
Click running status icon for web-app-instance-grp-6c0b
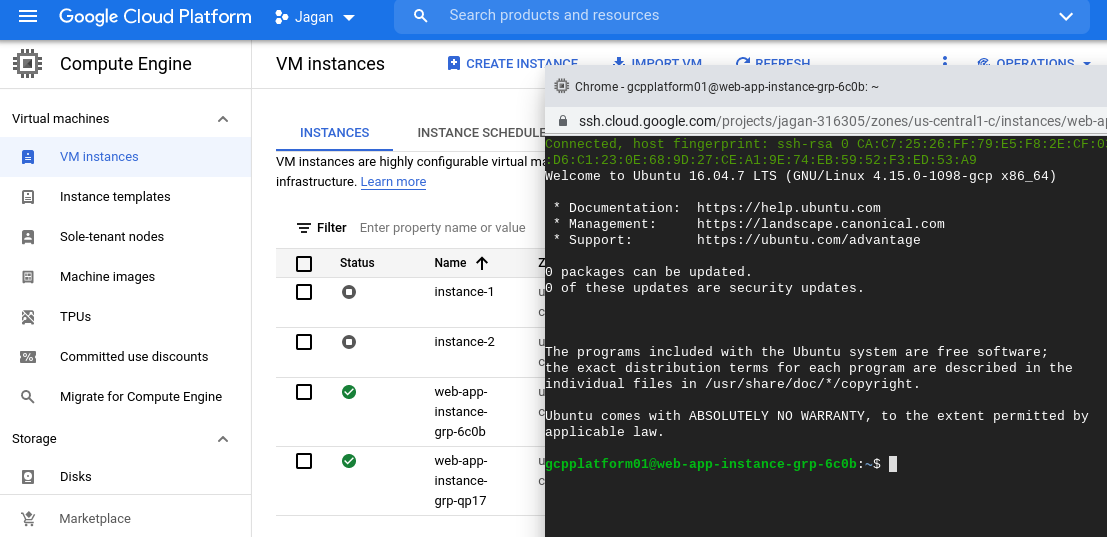pyautogui.click(x=349, y=392)
